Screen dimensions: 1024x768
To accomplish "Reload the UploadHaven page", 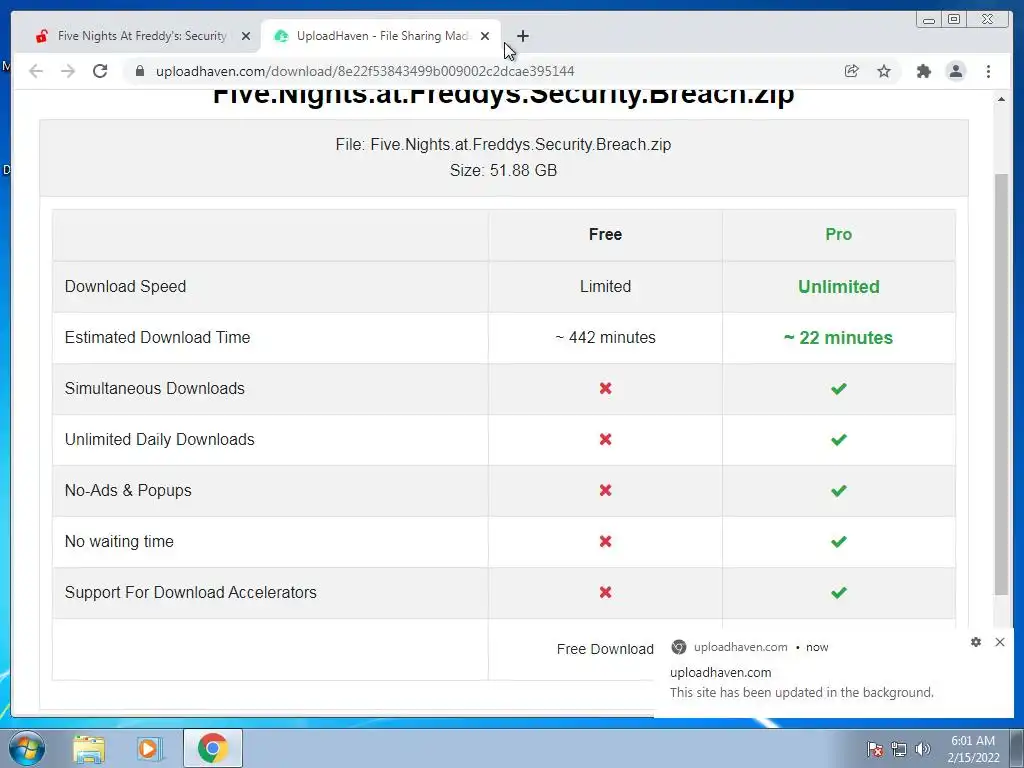I will coord(100,71).
